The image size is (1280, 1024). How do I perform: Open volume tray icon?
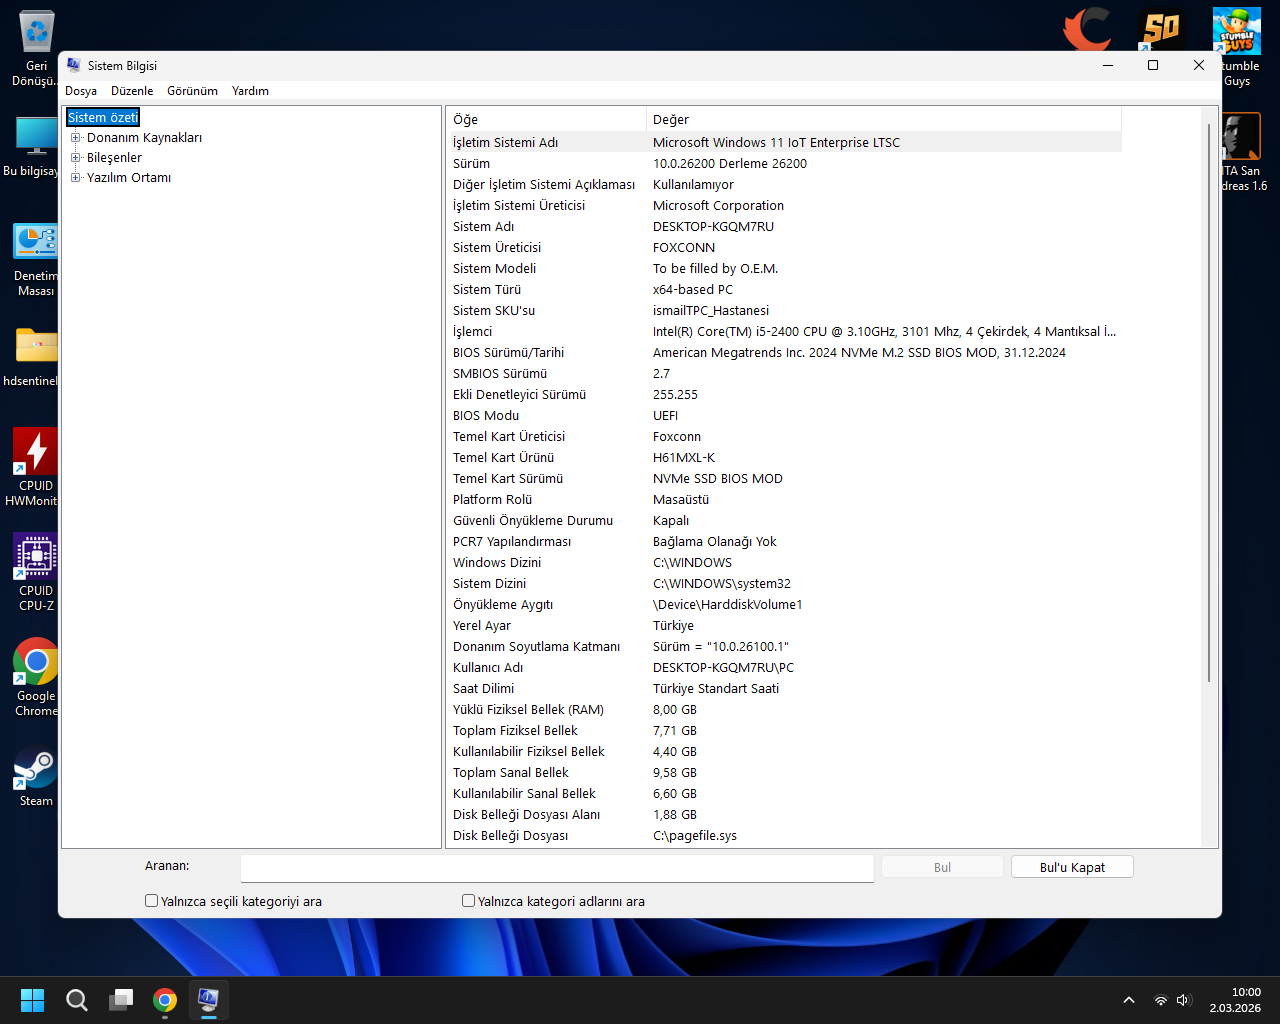coord(1184,1000)
